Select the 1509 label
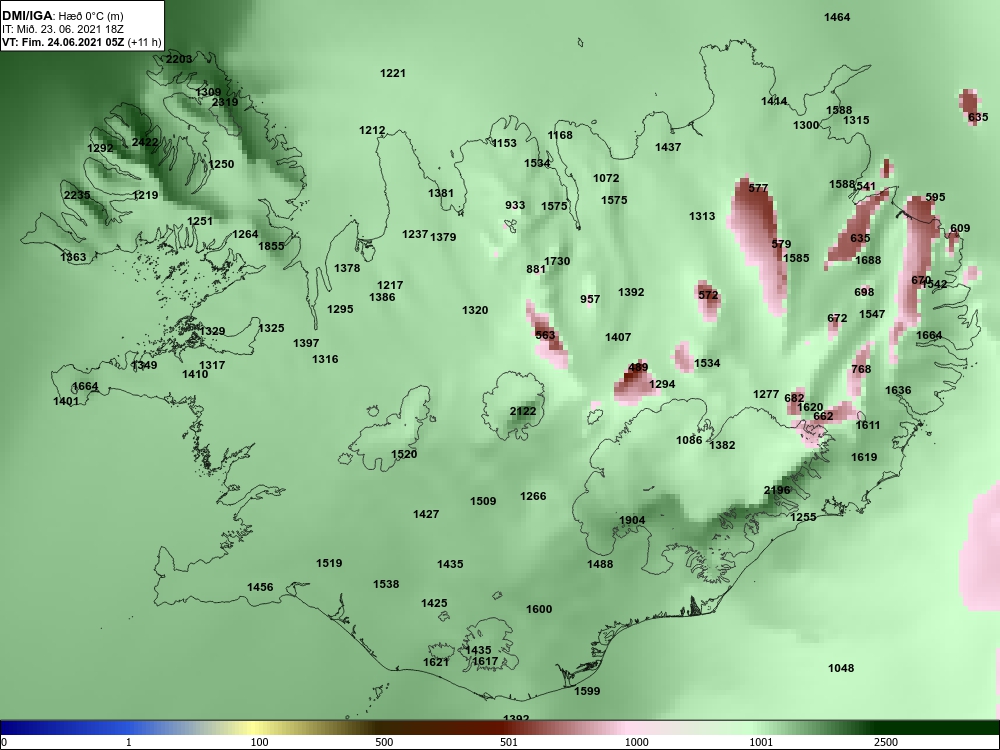 click(x=483, y=501)
